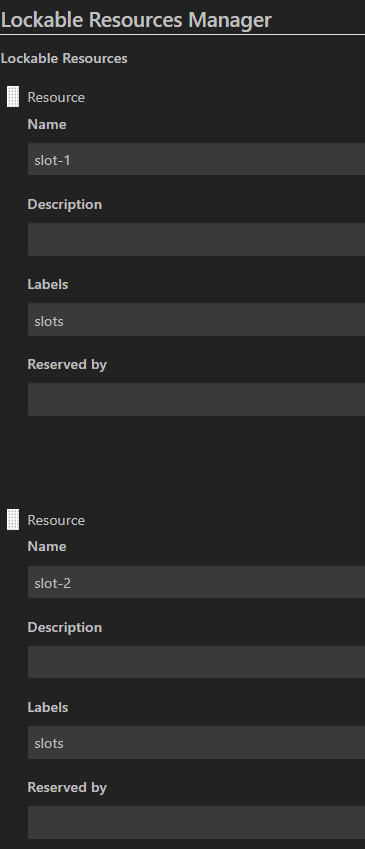This screenshot has width=365, height=849.
Task: Focus the Name field containing slot-2
Action: (x=196, y=583)
